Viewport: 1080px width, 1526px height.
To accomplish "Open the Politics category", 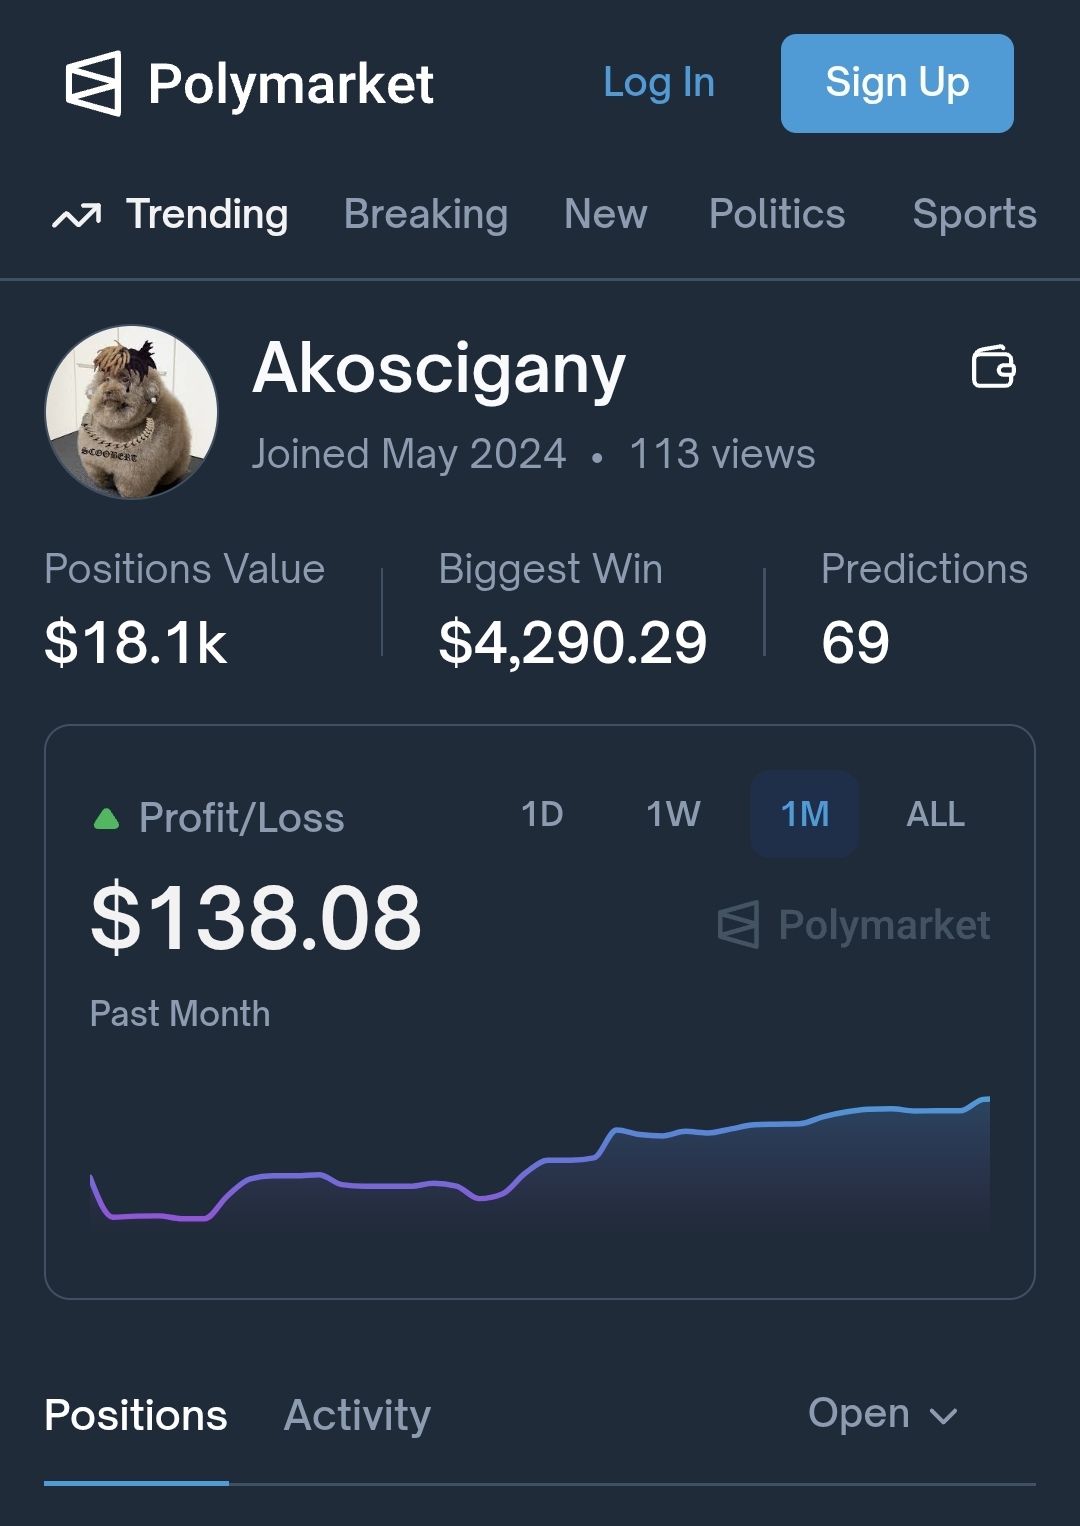I will pos(777,214).
